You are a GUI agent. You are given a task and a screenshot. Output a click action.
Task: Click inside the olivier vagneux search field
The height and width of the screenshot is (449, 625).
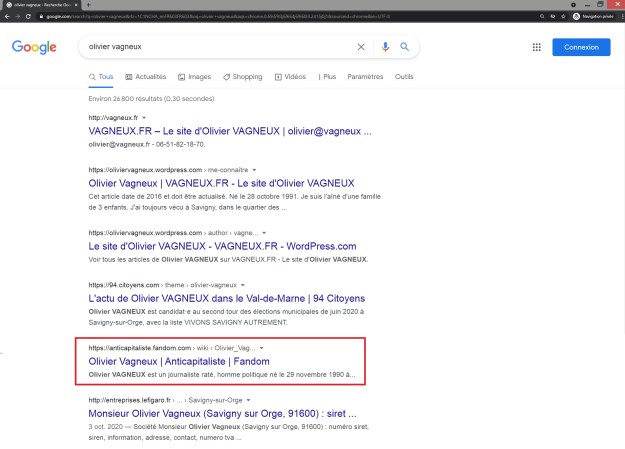pos(210,47)
